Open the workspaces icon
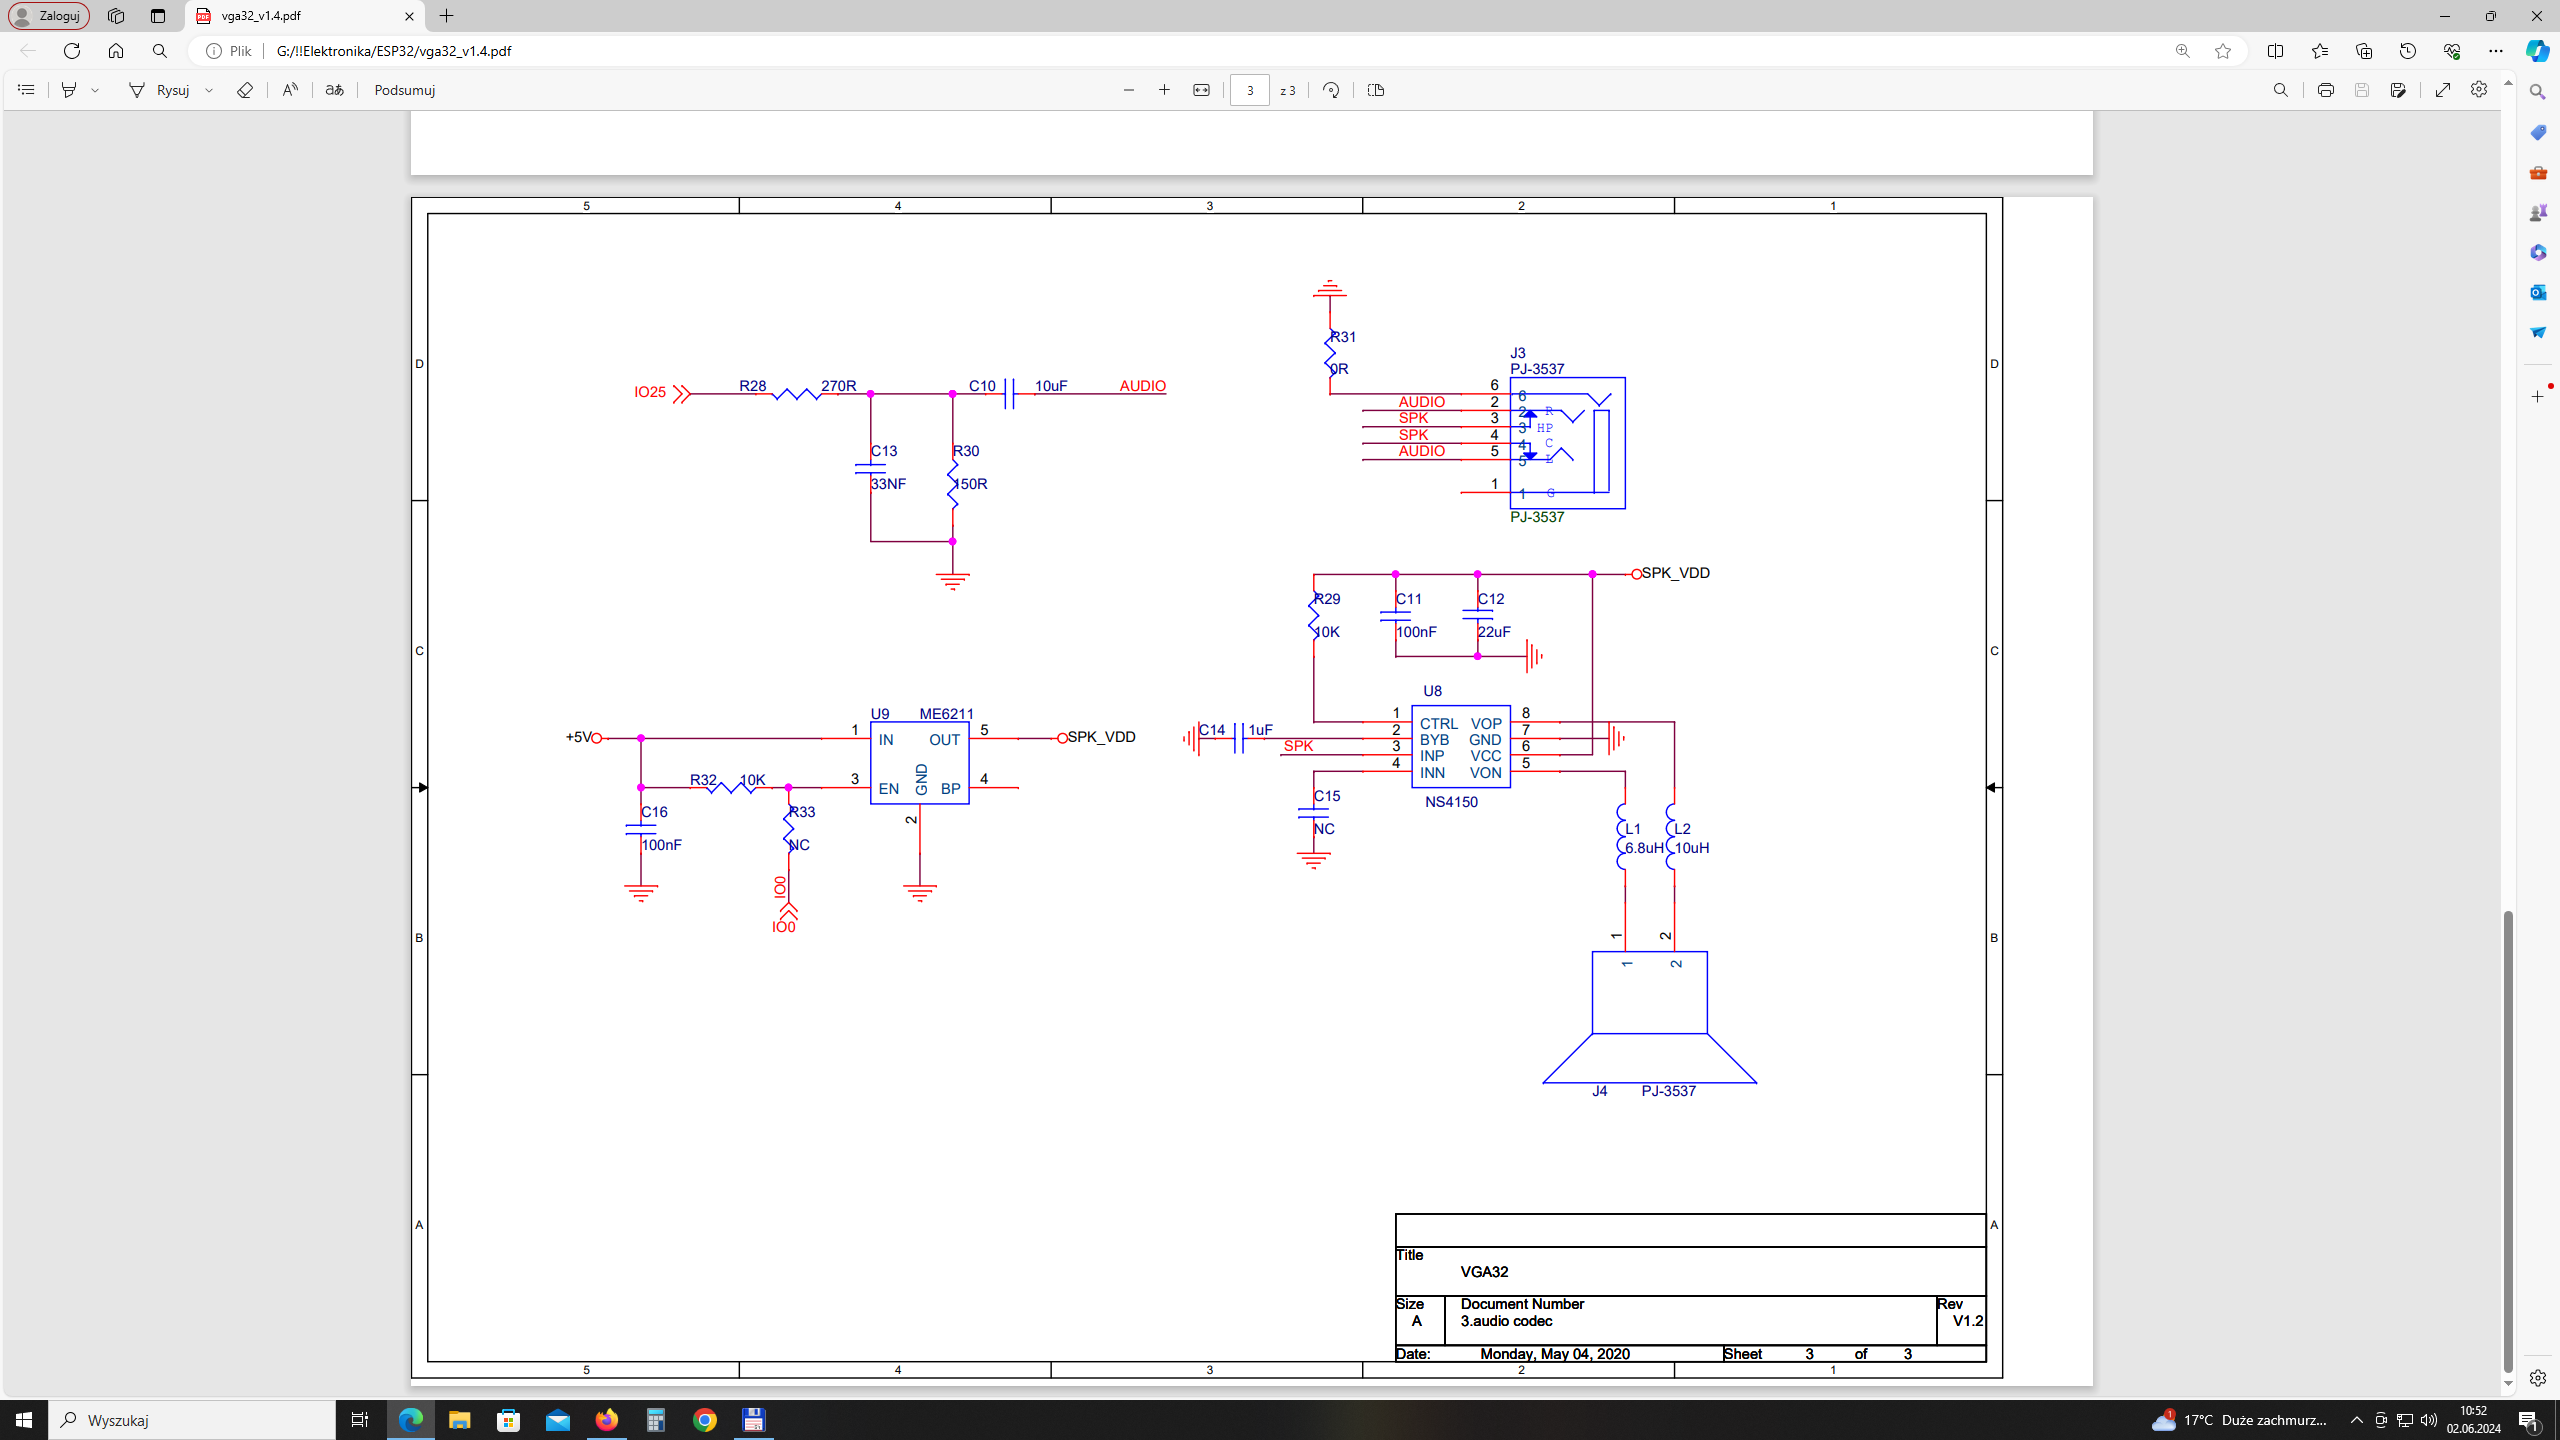The height and width of the screenshot is (1440, 2560). pyautogui.click(x=116, y=16)
